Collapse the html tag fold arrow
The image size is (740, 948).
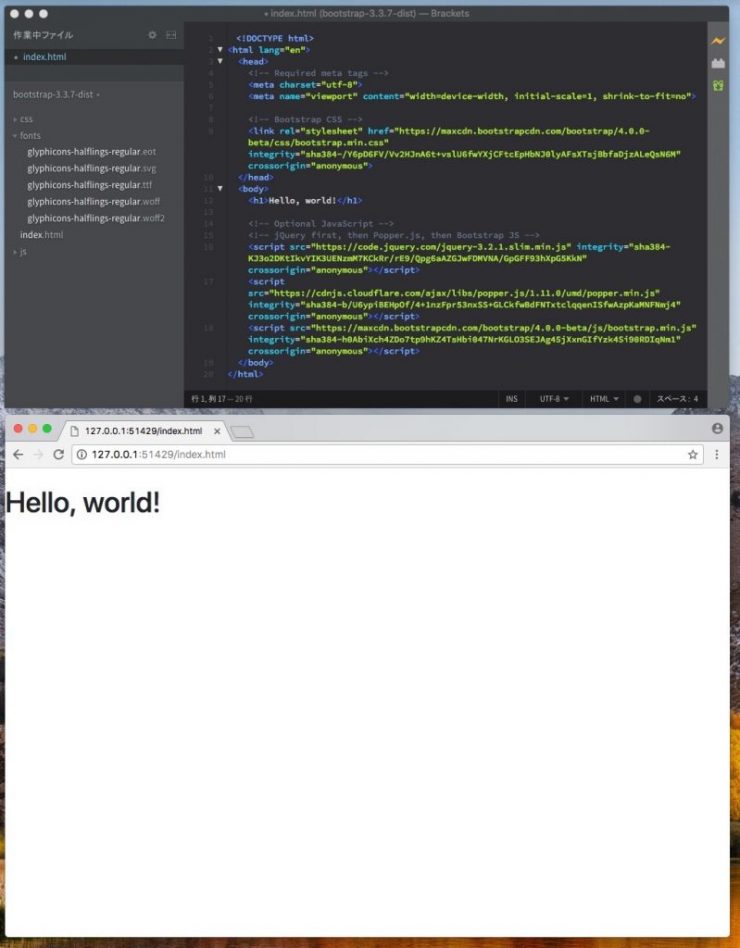(220, 49)
